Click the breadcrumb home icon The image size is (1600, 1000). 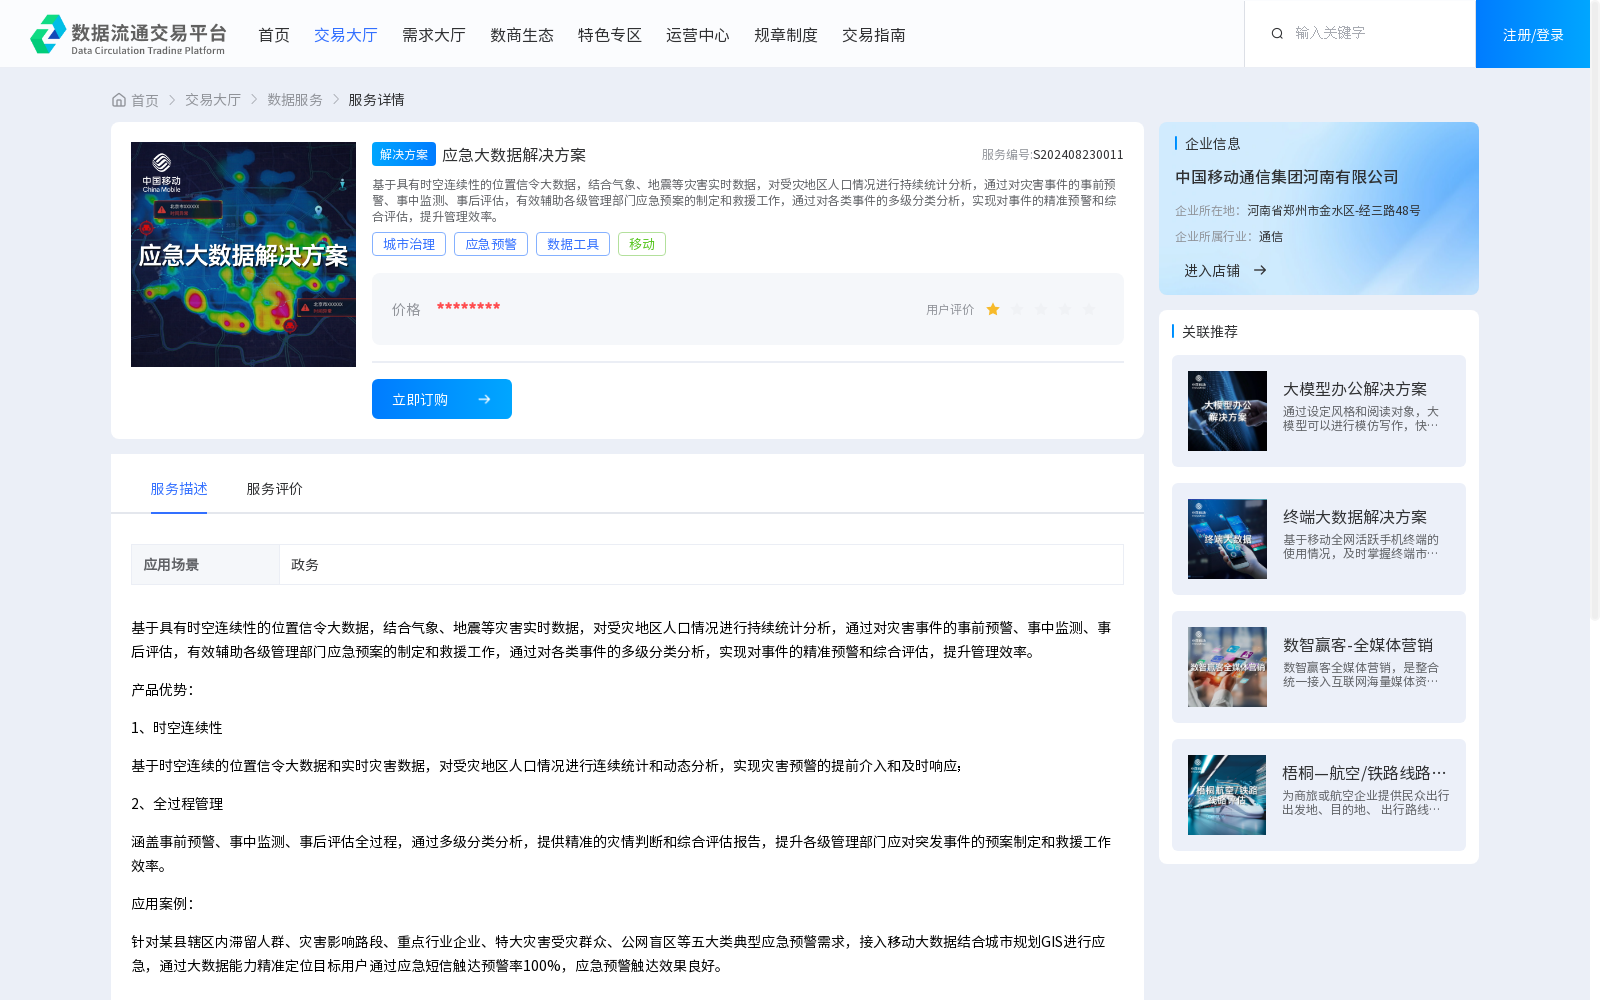119,100
